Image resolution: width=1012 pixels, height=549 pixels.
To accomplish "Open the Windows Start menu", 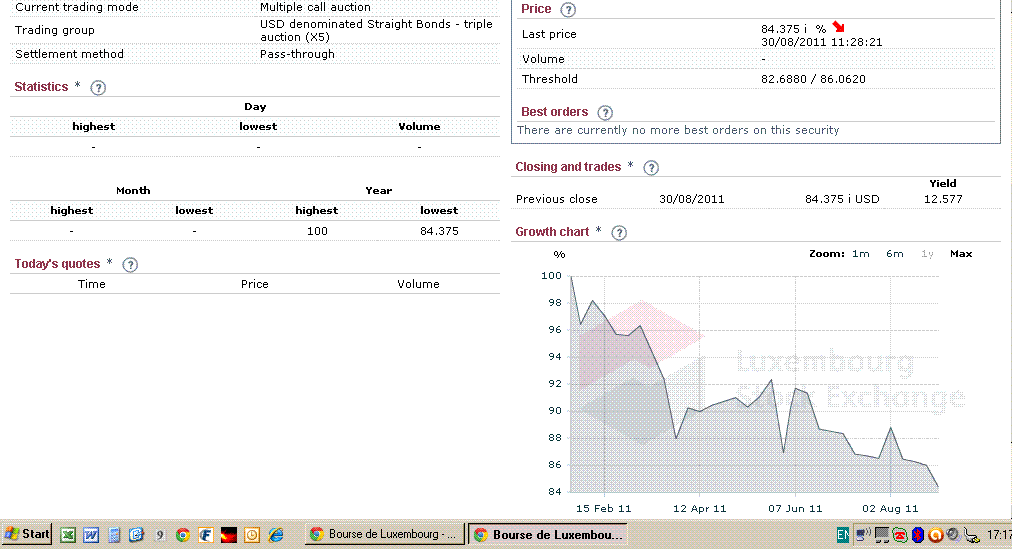I will click(x=27, y=534).
